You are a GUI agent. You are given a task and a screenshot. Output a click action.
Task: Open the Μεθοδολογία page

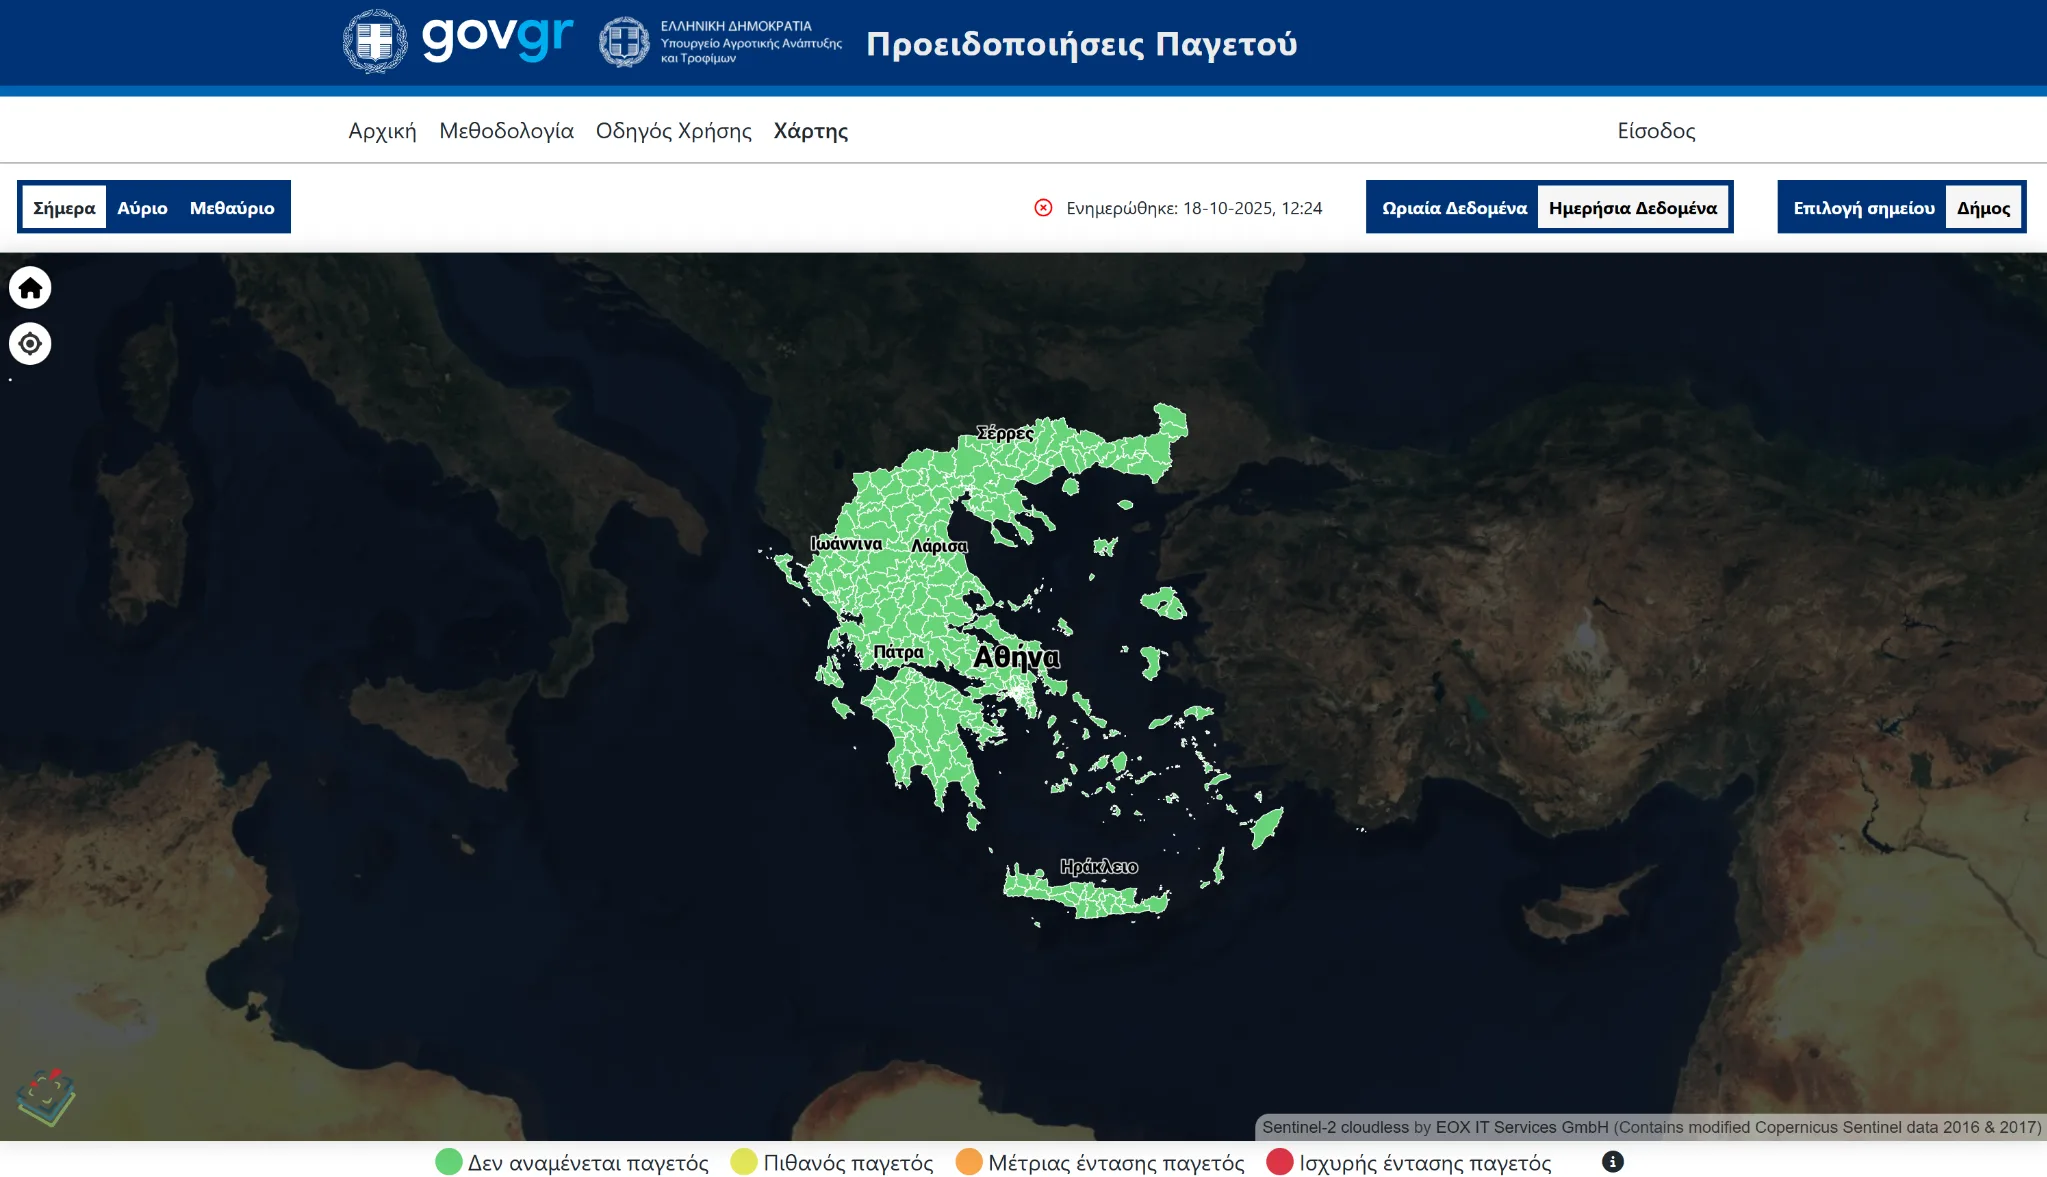pyautogui.click(x=507, y=131)
